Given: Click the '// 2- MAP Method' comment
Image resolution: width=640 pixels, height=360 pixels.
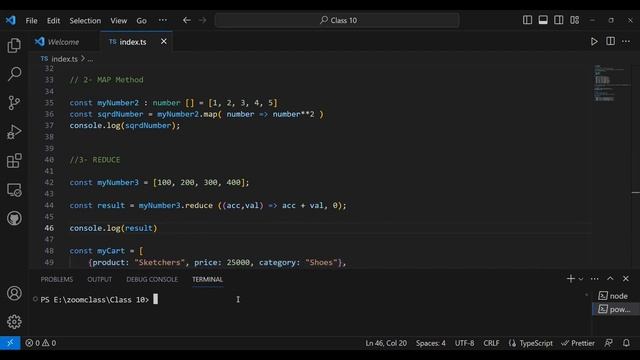Looking at the screenshot, I should pos(106,80).
